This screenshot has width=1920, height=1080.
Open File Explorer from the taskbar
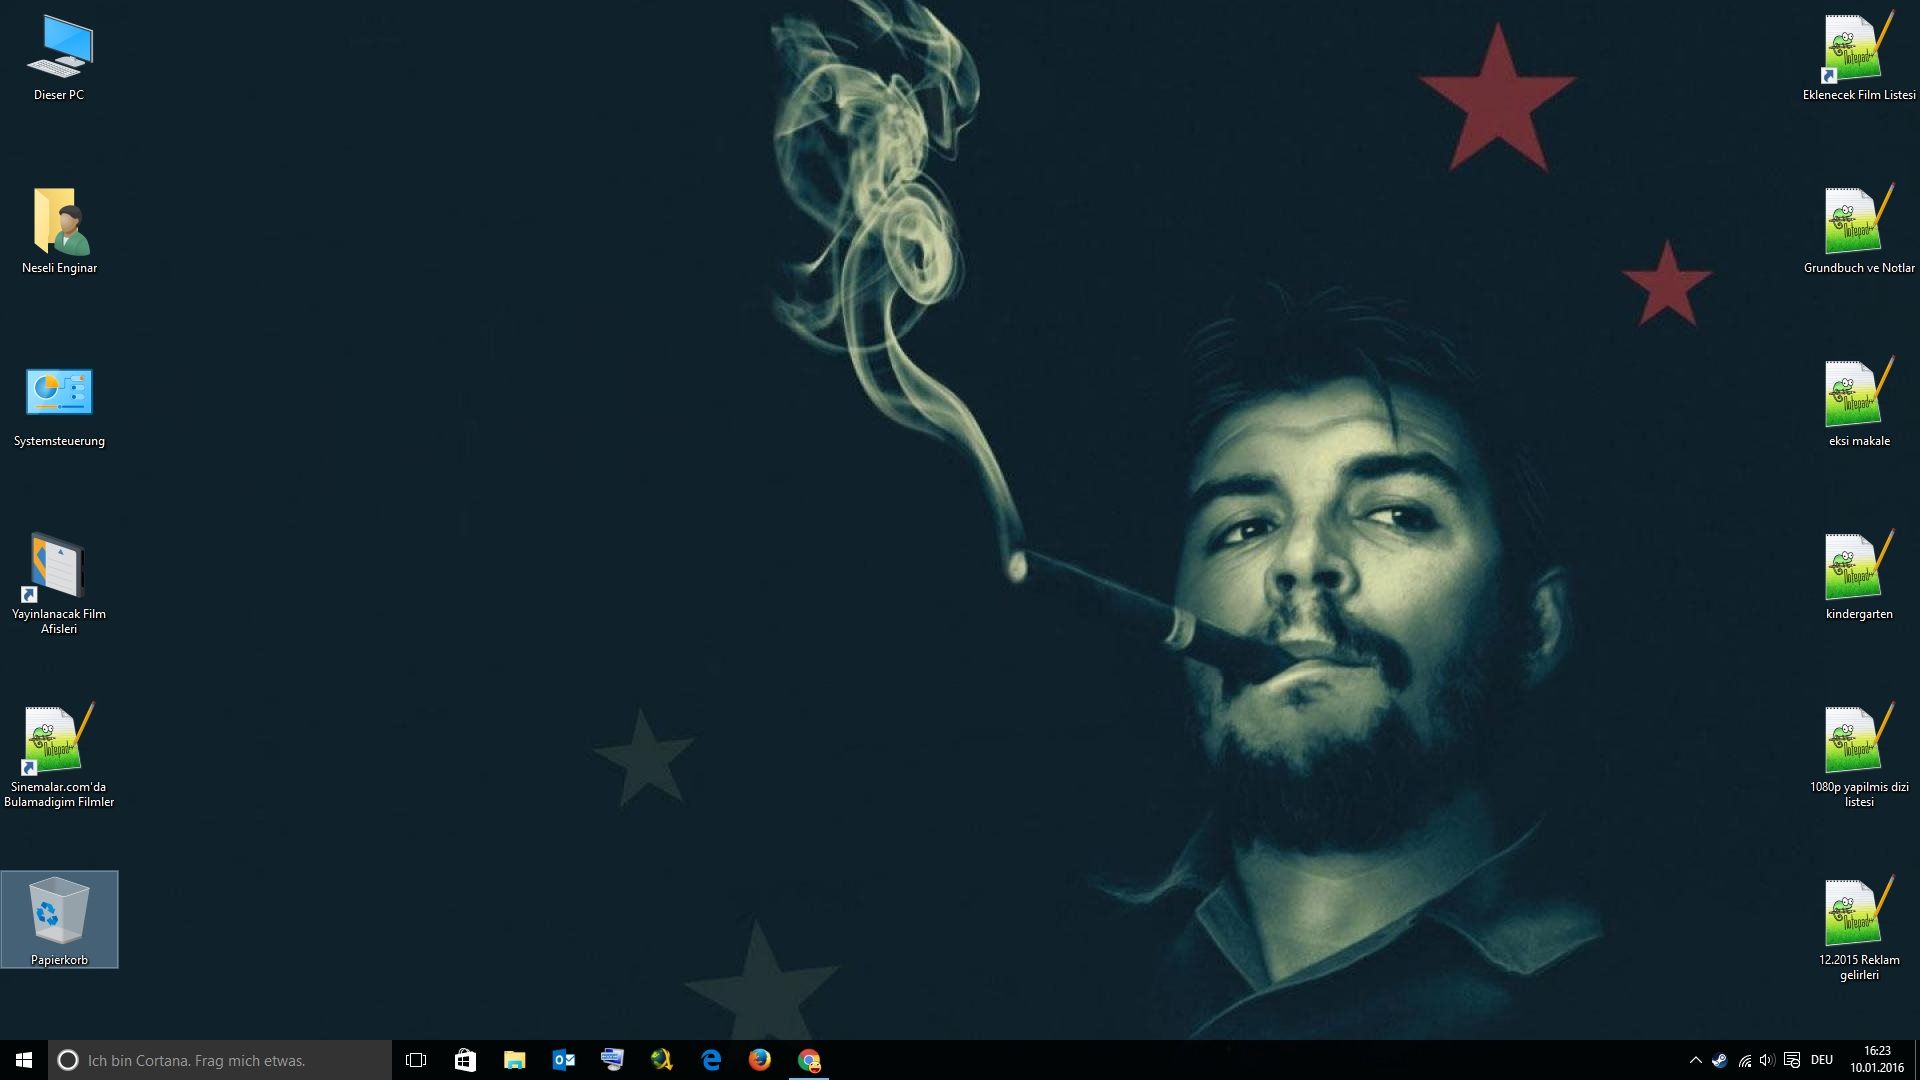click(x=514, y=1060)
